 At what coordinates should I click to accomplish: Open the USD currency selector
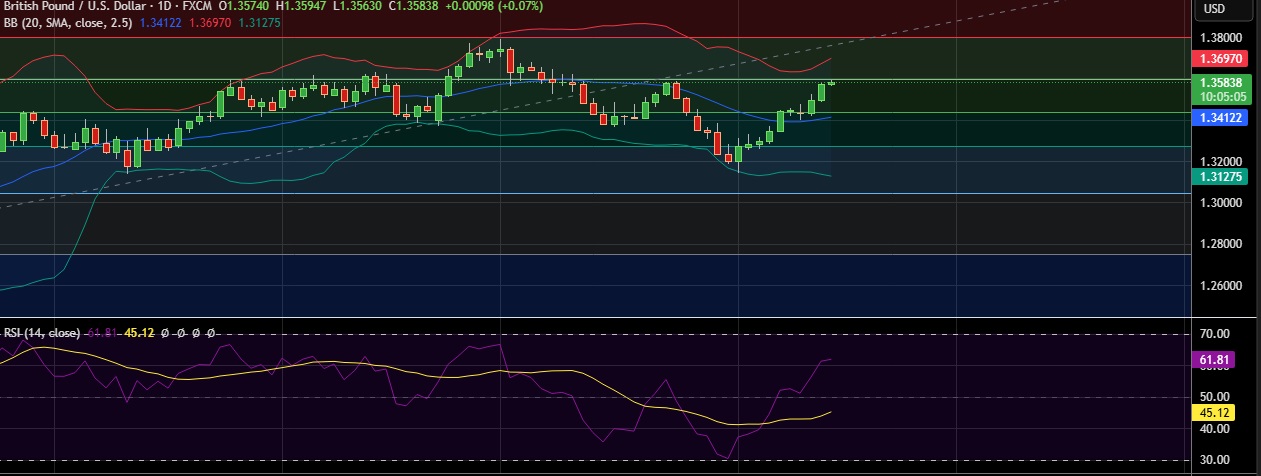coord(1214,9)
